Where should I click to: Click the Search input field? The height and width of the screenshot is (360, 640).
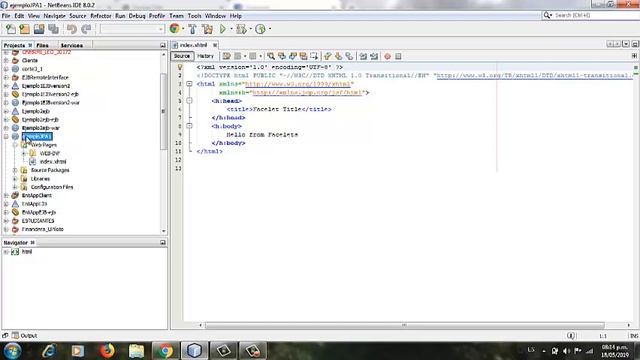pyautogui.click(x=594, y=15)
